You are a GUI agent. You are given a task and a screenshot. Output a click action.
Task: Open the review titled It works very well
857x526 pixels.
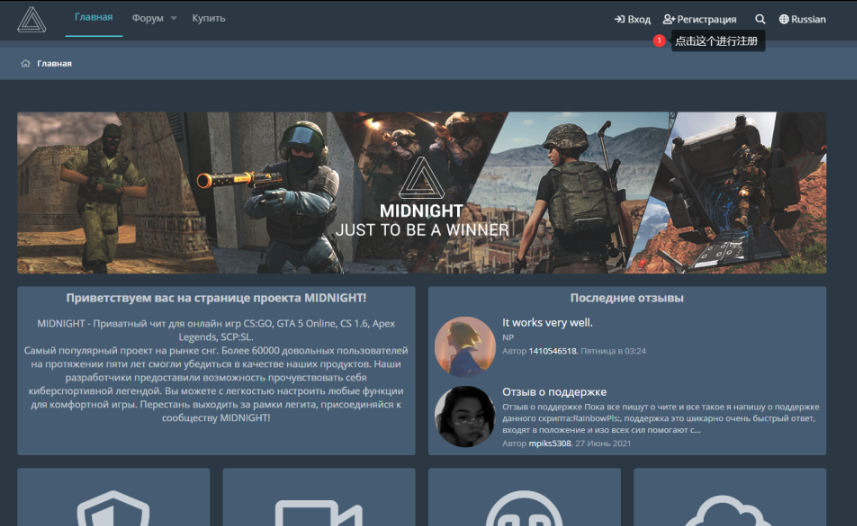tap(547, 323)
